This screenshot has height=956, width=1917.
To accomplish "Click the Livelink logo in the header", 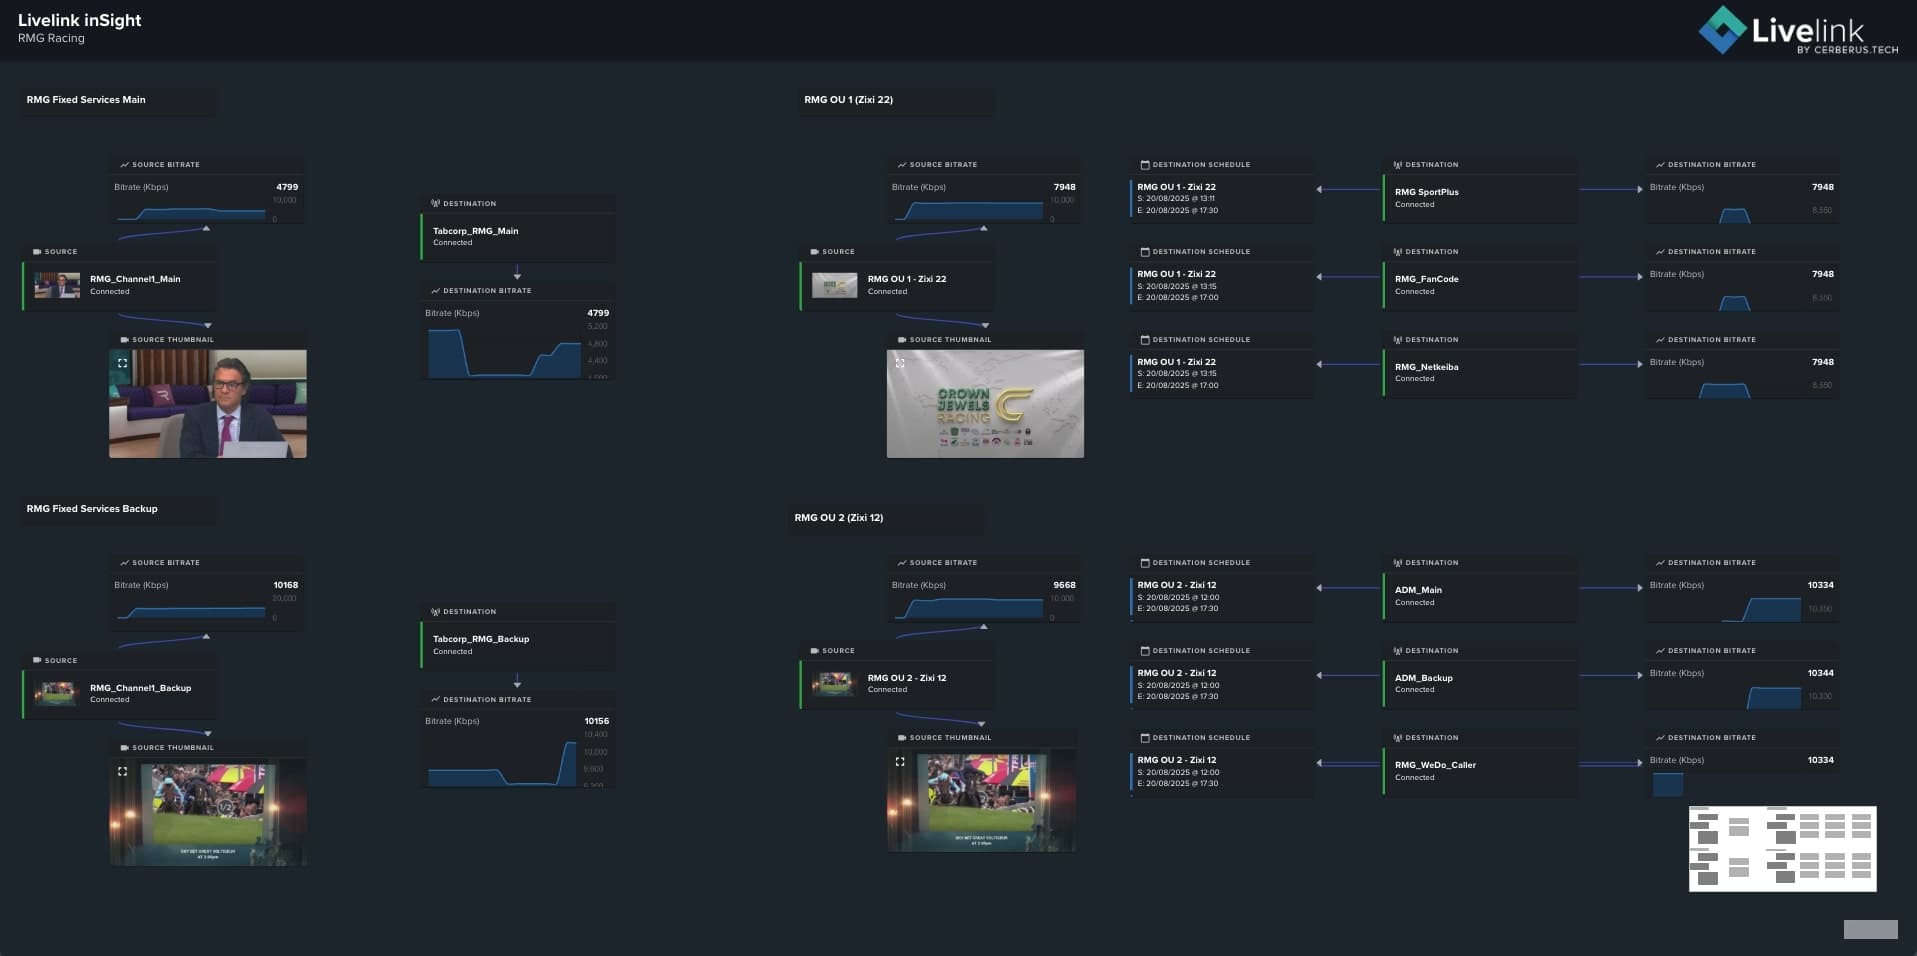I will click(x=1798, y=30).
